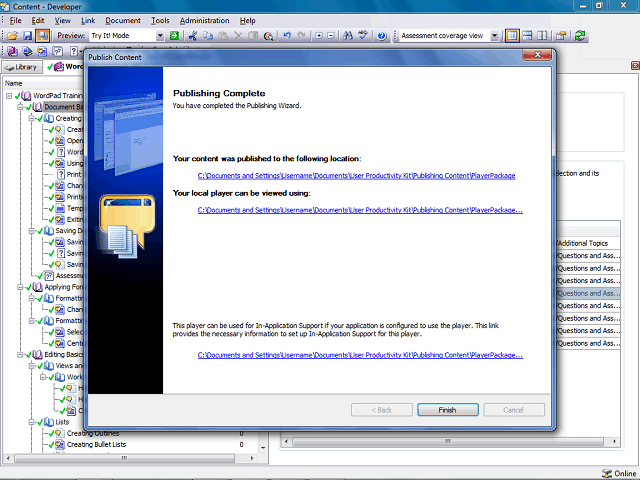Click the third icon in the second toolbar
This screenshot has height=480, width=640.
[x=42, y=51]
